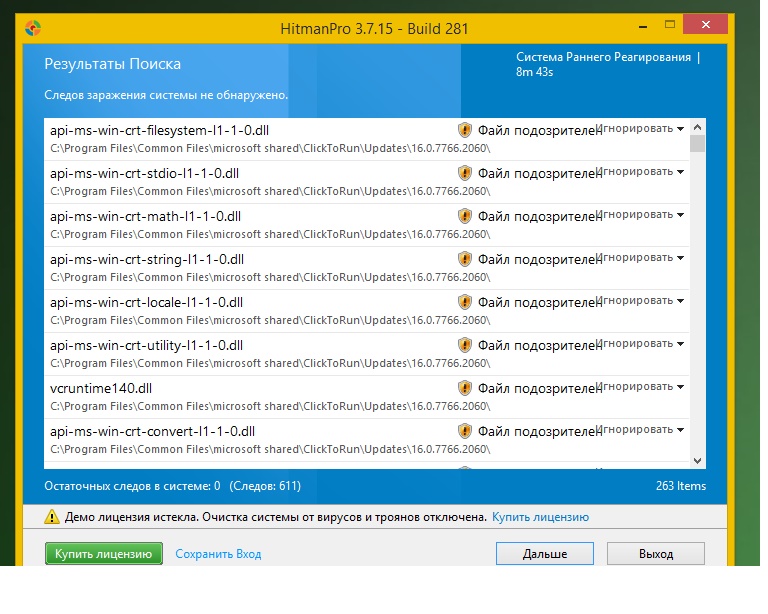Click shield icon for api-ms-win-crt-math-l1-1-0.dll
The image size is (768, 614).
(464, 216)
